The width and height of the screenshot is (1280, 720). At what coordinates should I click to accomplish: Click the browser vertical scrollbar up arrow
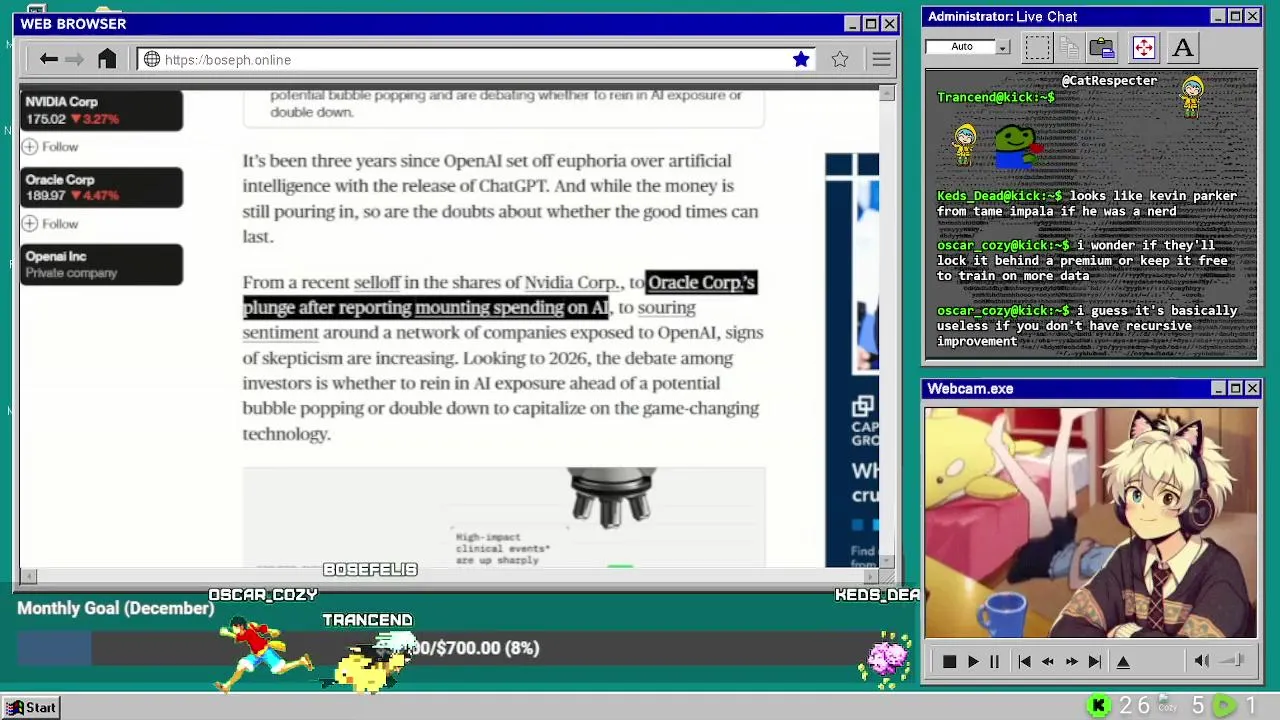tap(887, 93)
